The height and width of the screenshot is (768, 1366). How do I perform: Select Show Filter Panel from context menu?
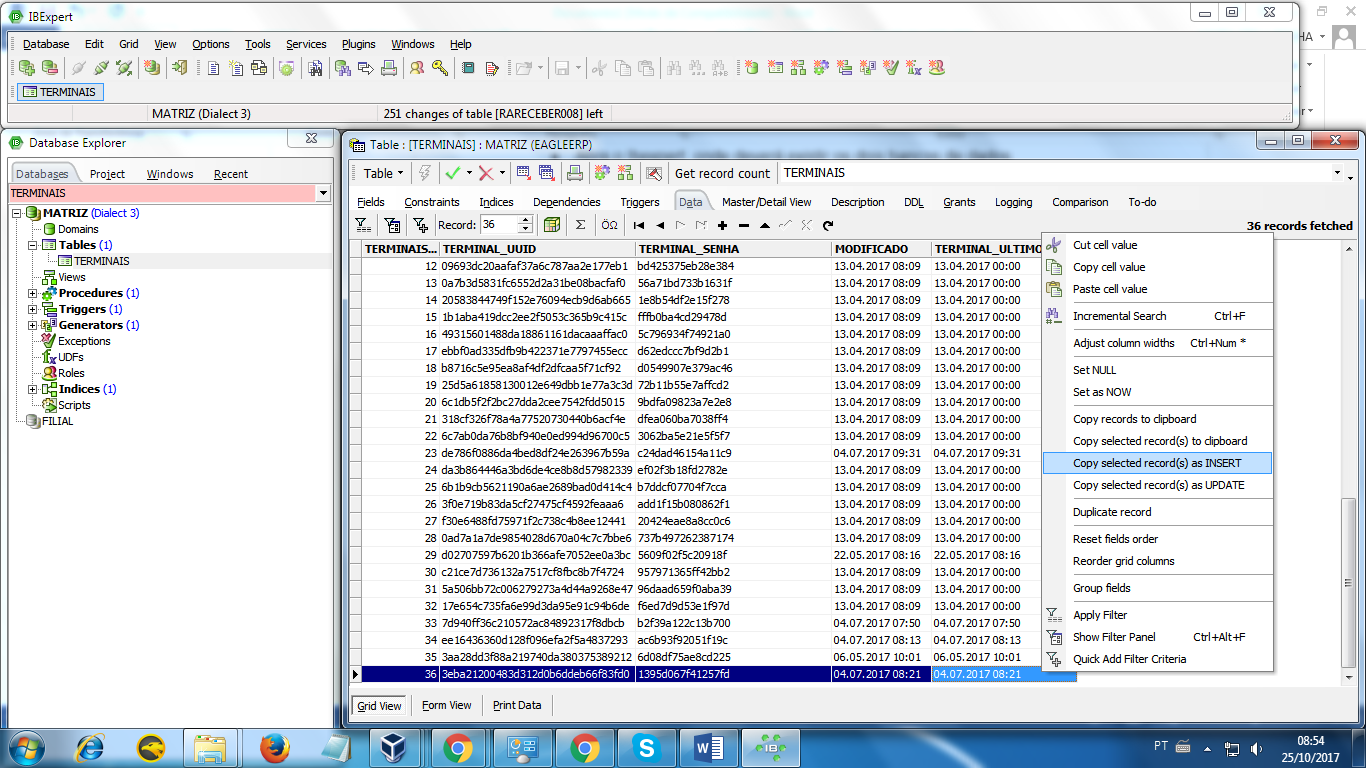(x=1157, y=637)
